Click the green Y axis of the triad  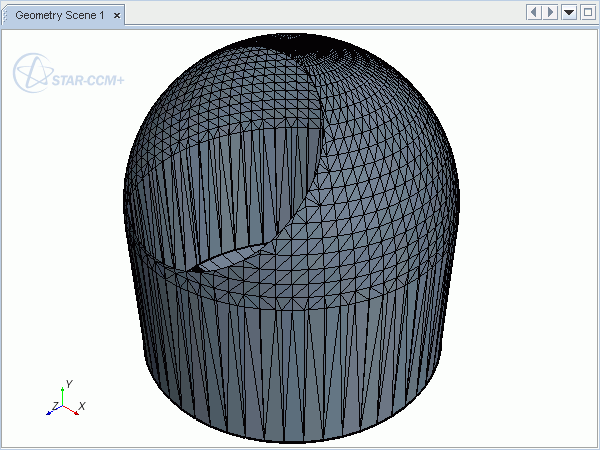coord(63,396)
